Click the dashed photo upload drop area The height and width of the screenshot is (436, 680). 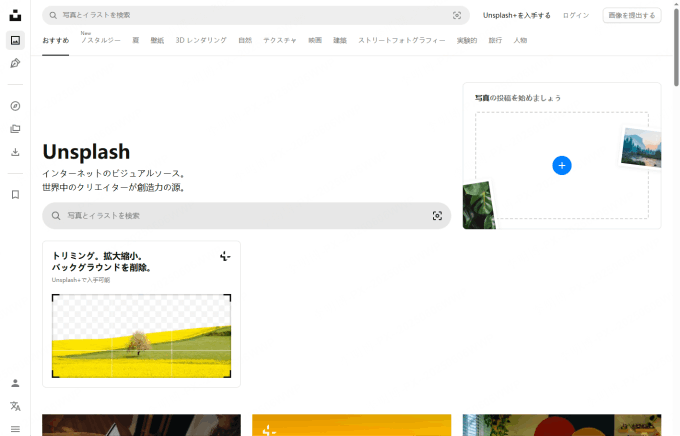click(x=562, y=165)
